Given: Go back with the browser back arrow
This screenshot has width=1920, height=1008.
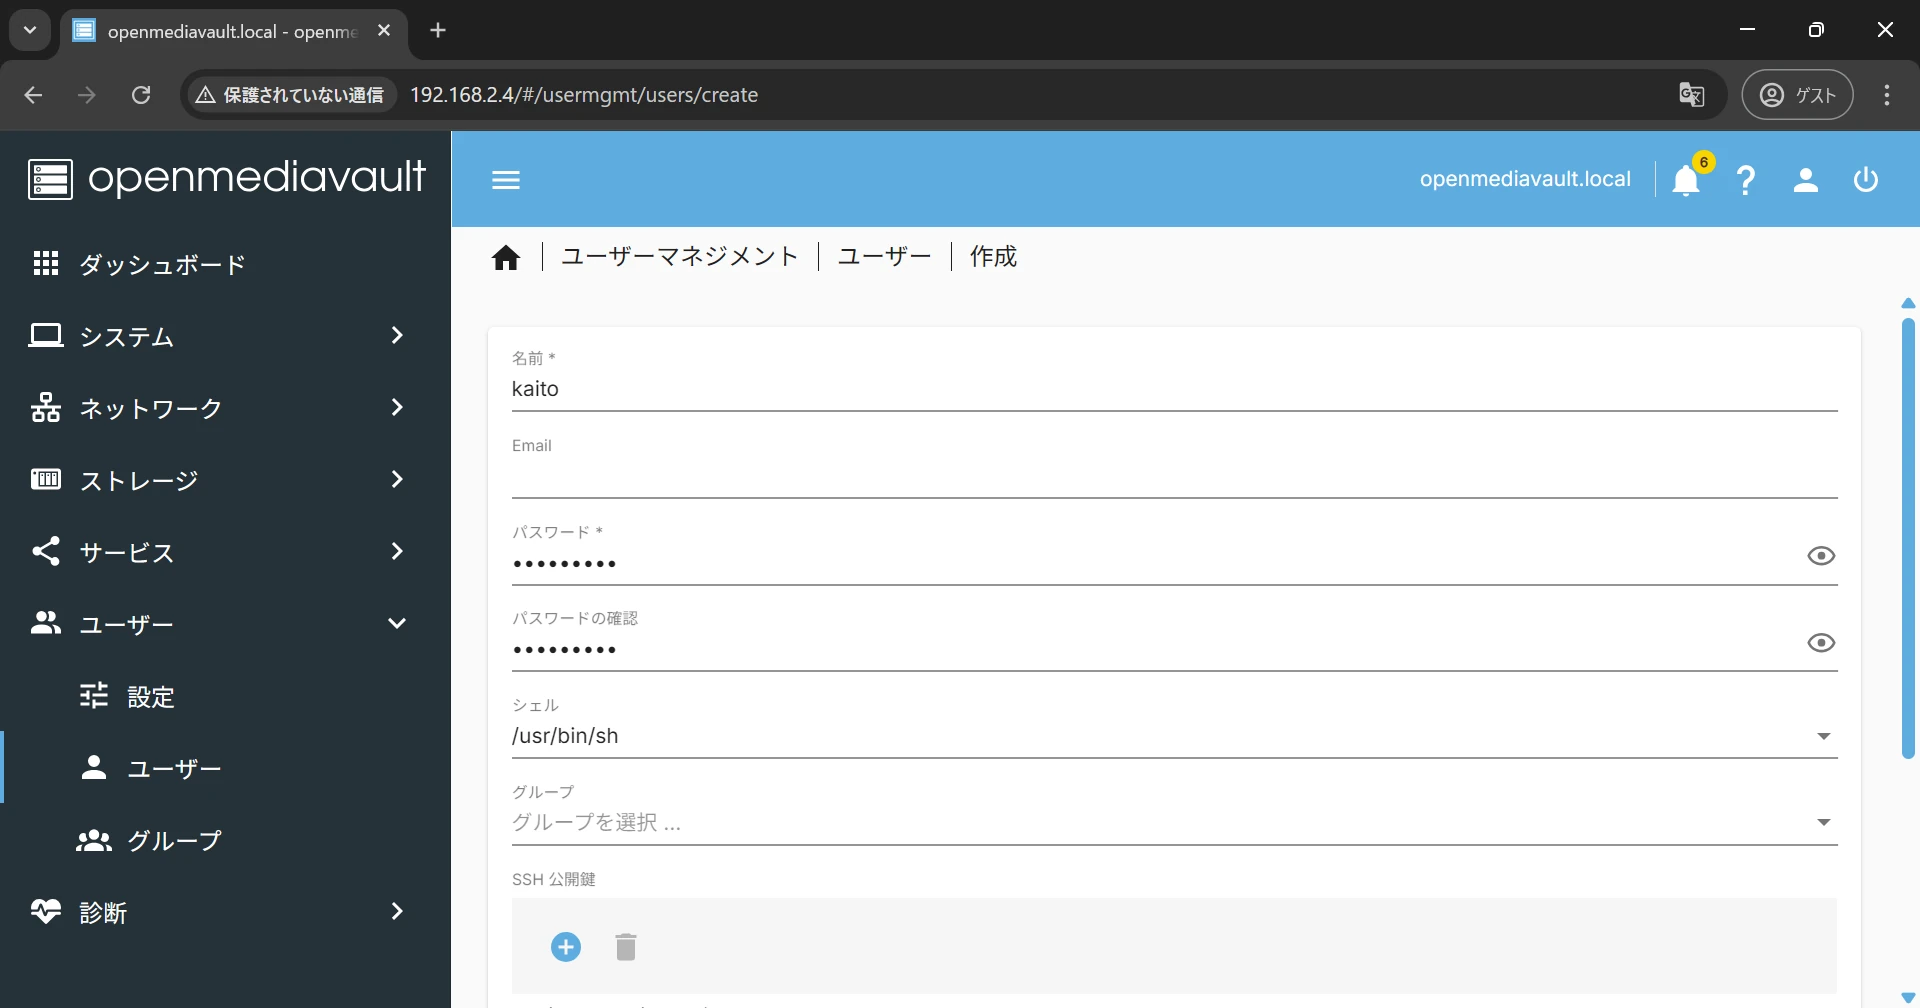Looking at the screenshot, I should coord(33,95).
